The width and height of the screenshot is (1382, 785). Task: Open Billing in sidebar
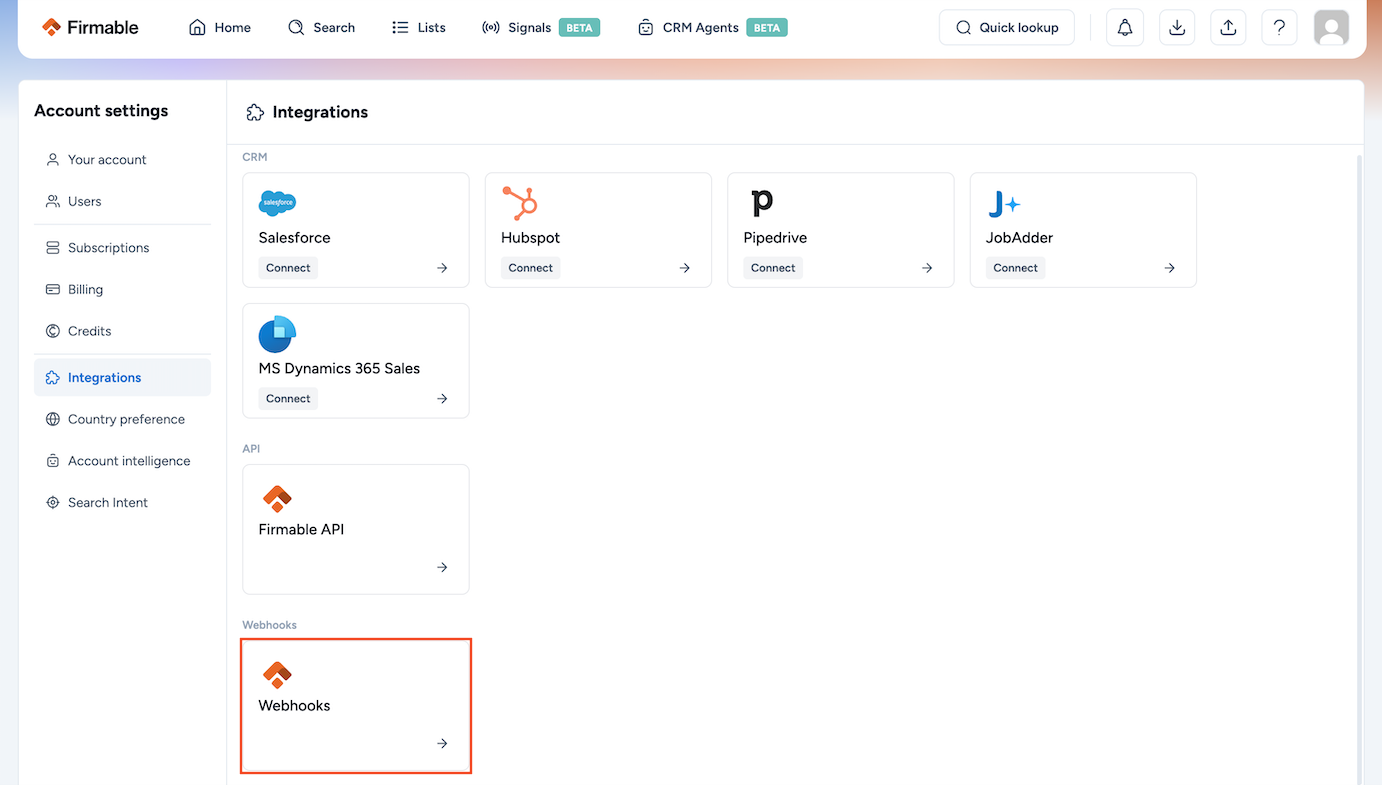click(x=122, y=290)
